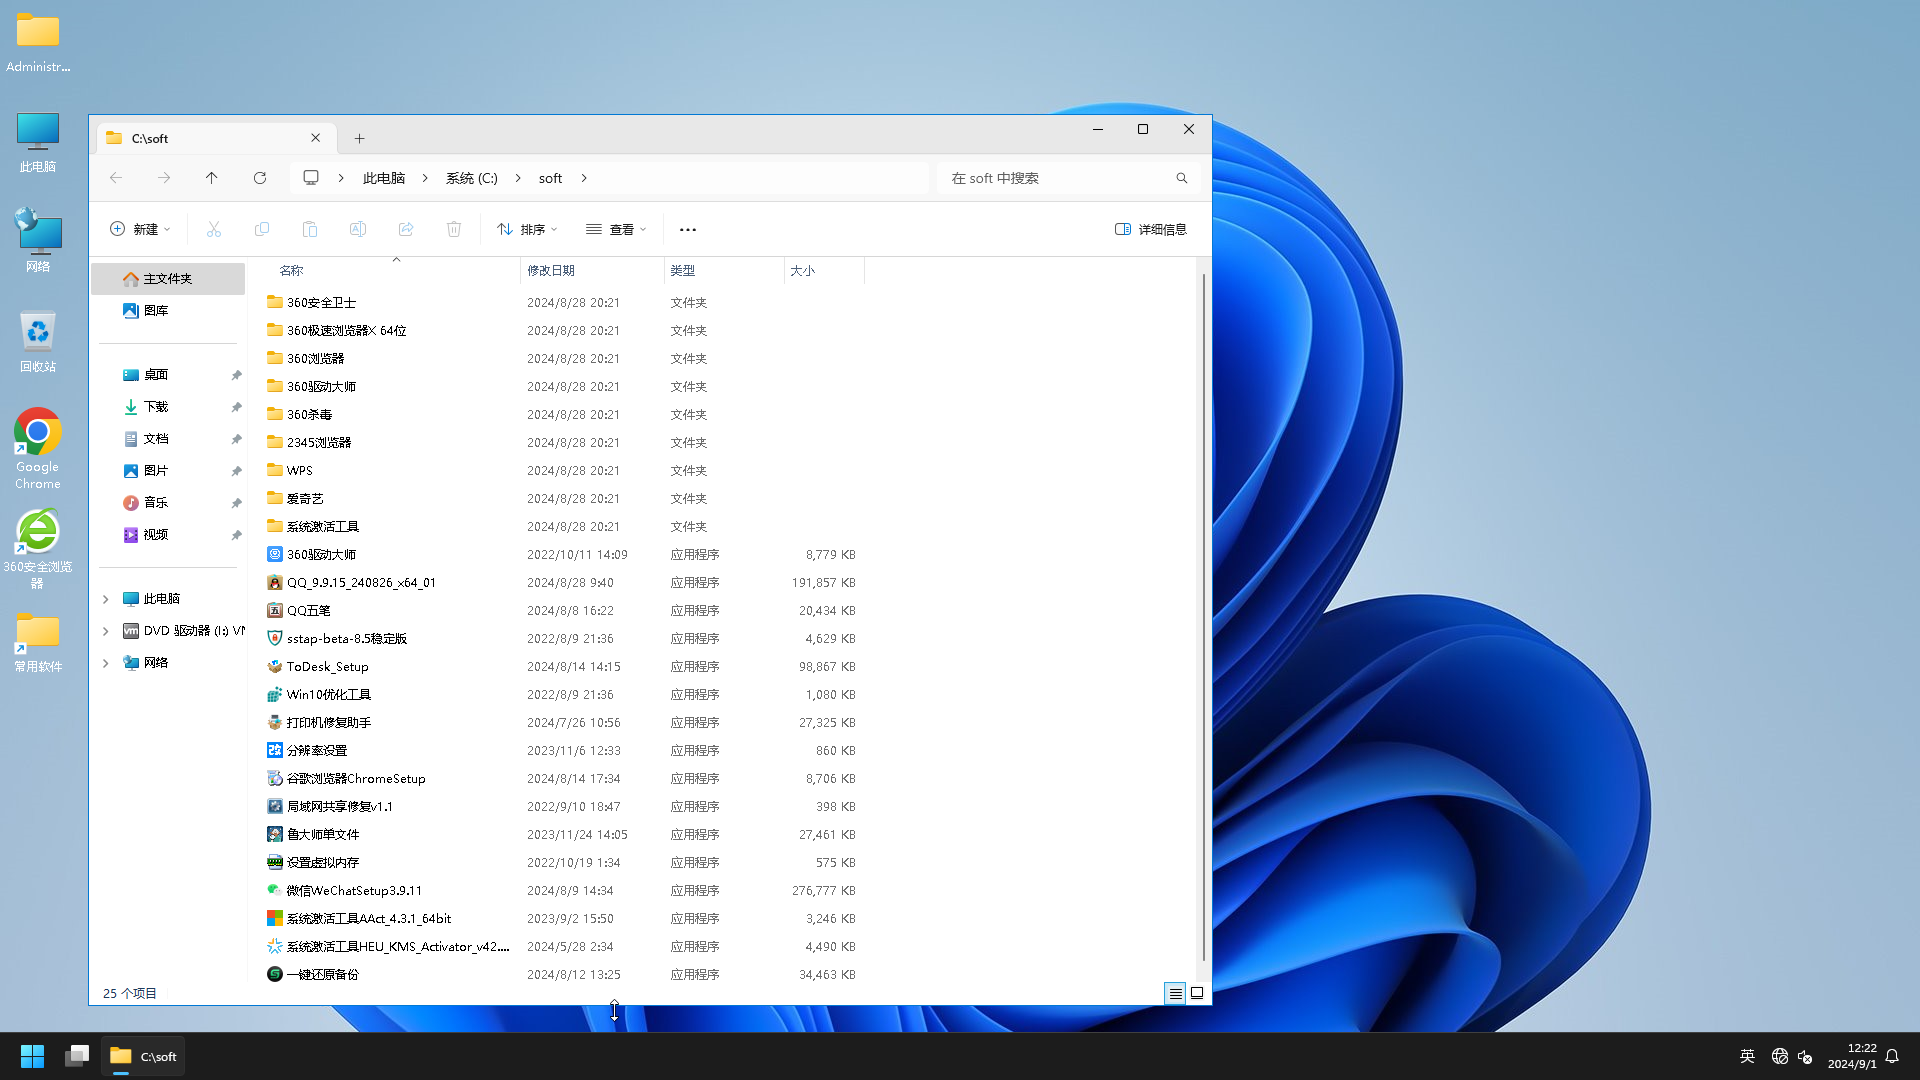Image resolution: width=1920 pixels, height=1080 pixels.
Task: Sort by 大小 column header
Action: [824, 271]
